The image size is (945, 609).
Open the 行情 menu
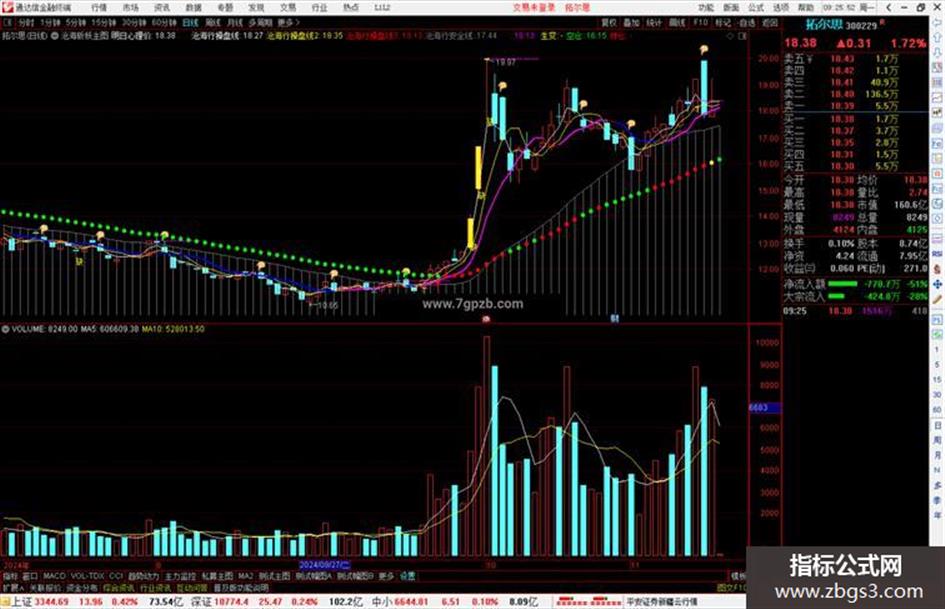(x=99, y=8)
